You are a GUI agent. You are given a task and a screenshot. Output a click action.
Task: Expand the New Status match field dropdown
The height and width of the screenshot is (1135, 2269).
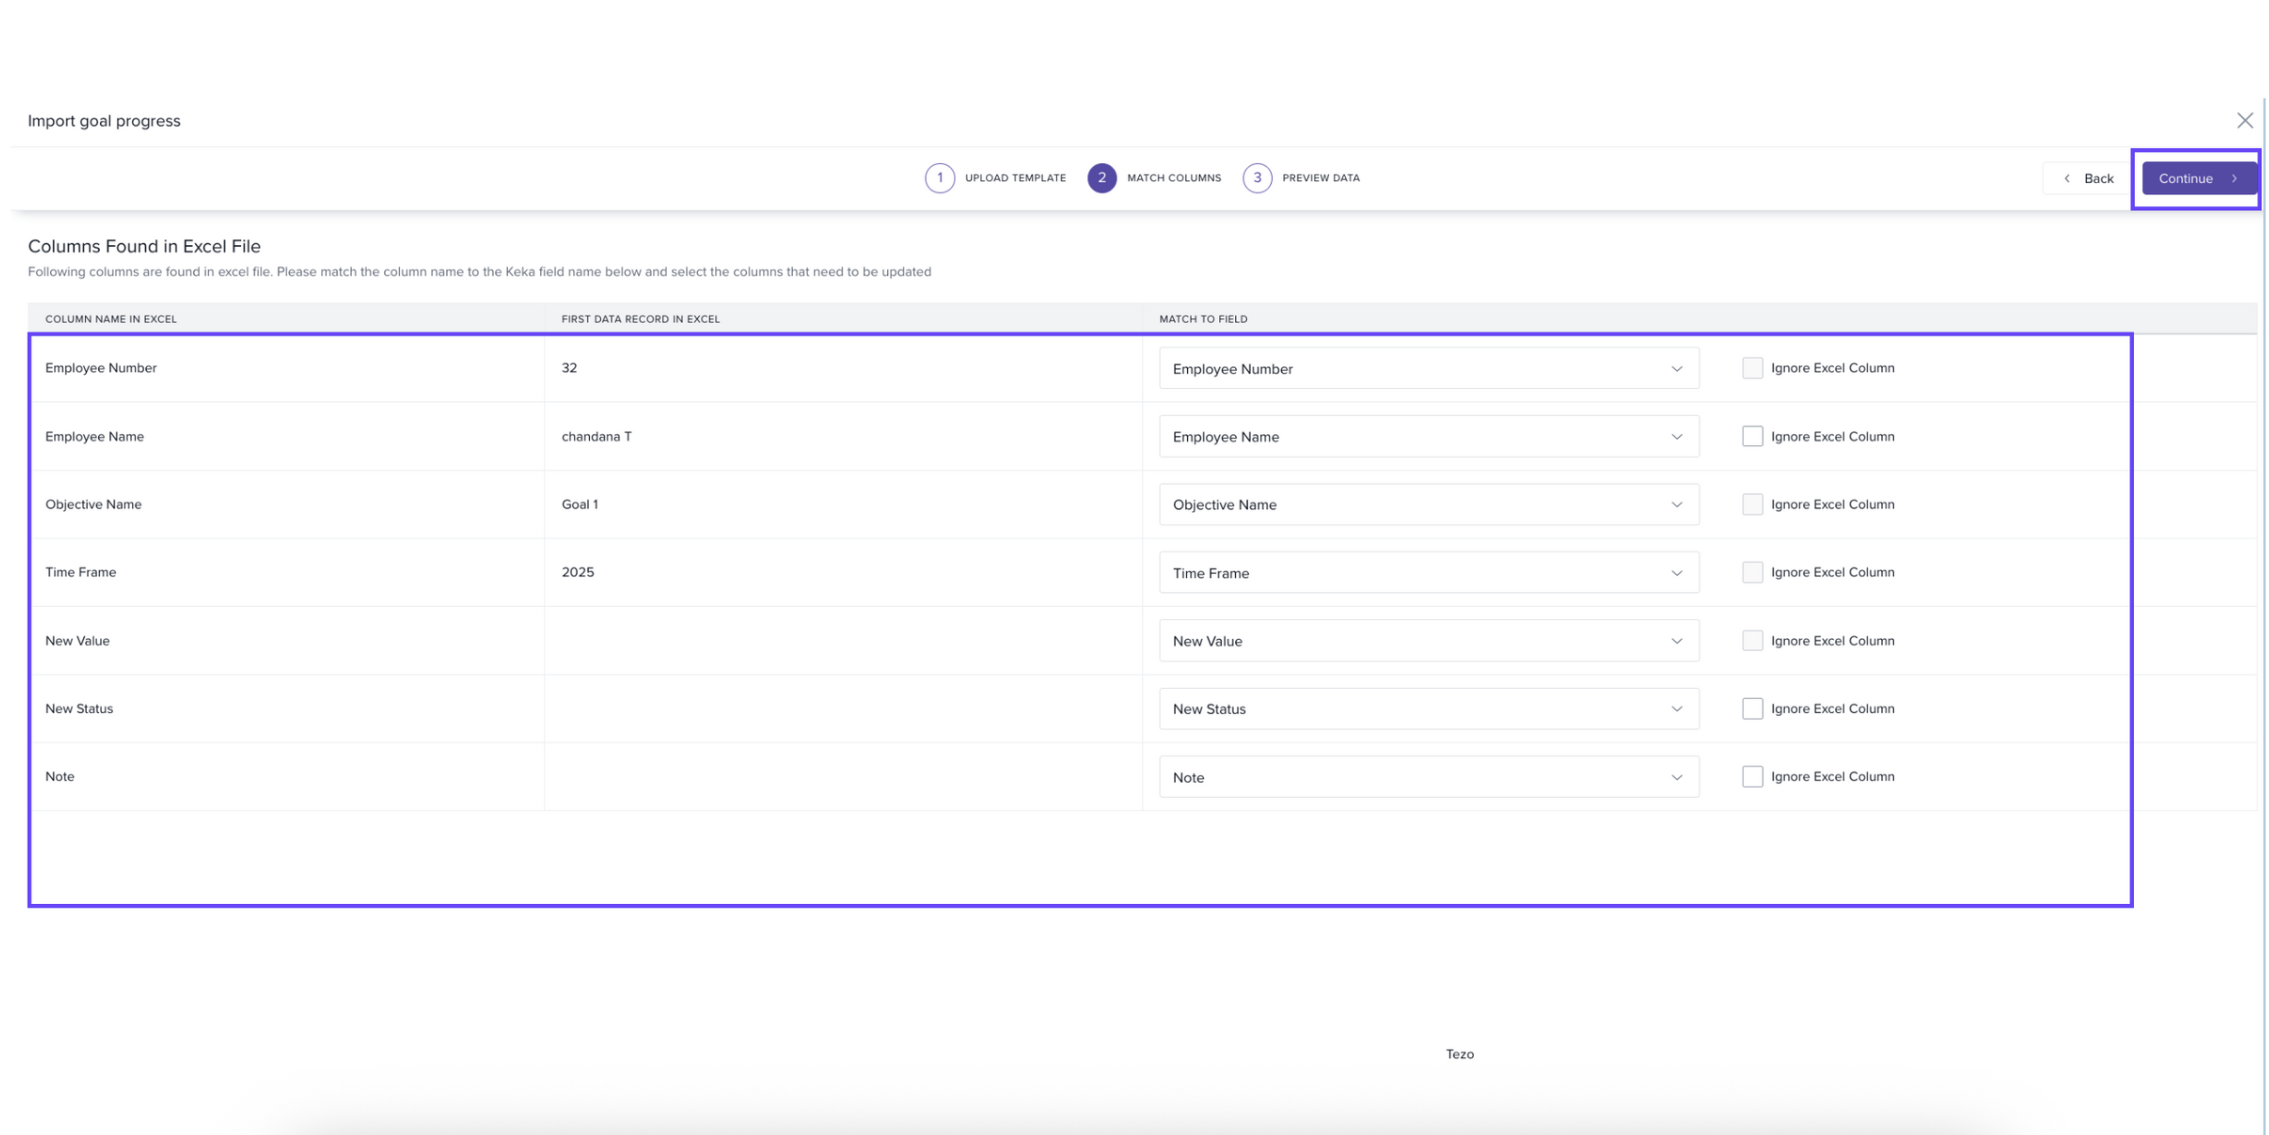(x=1427, y=709)
